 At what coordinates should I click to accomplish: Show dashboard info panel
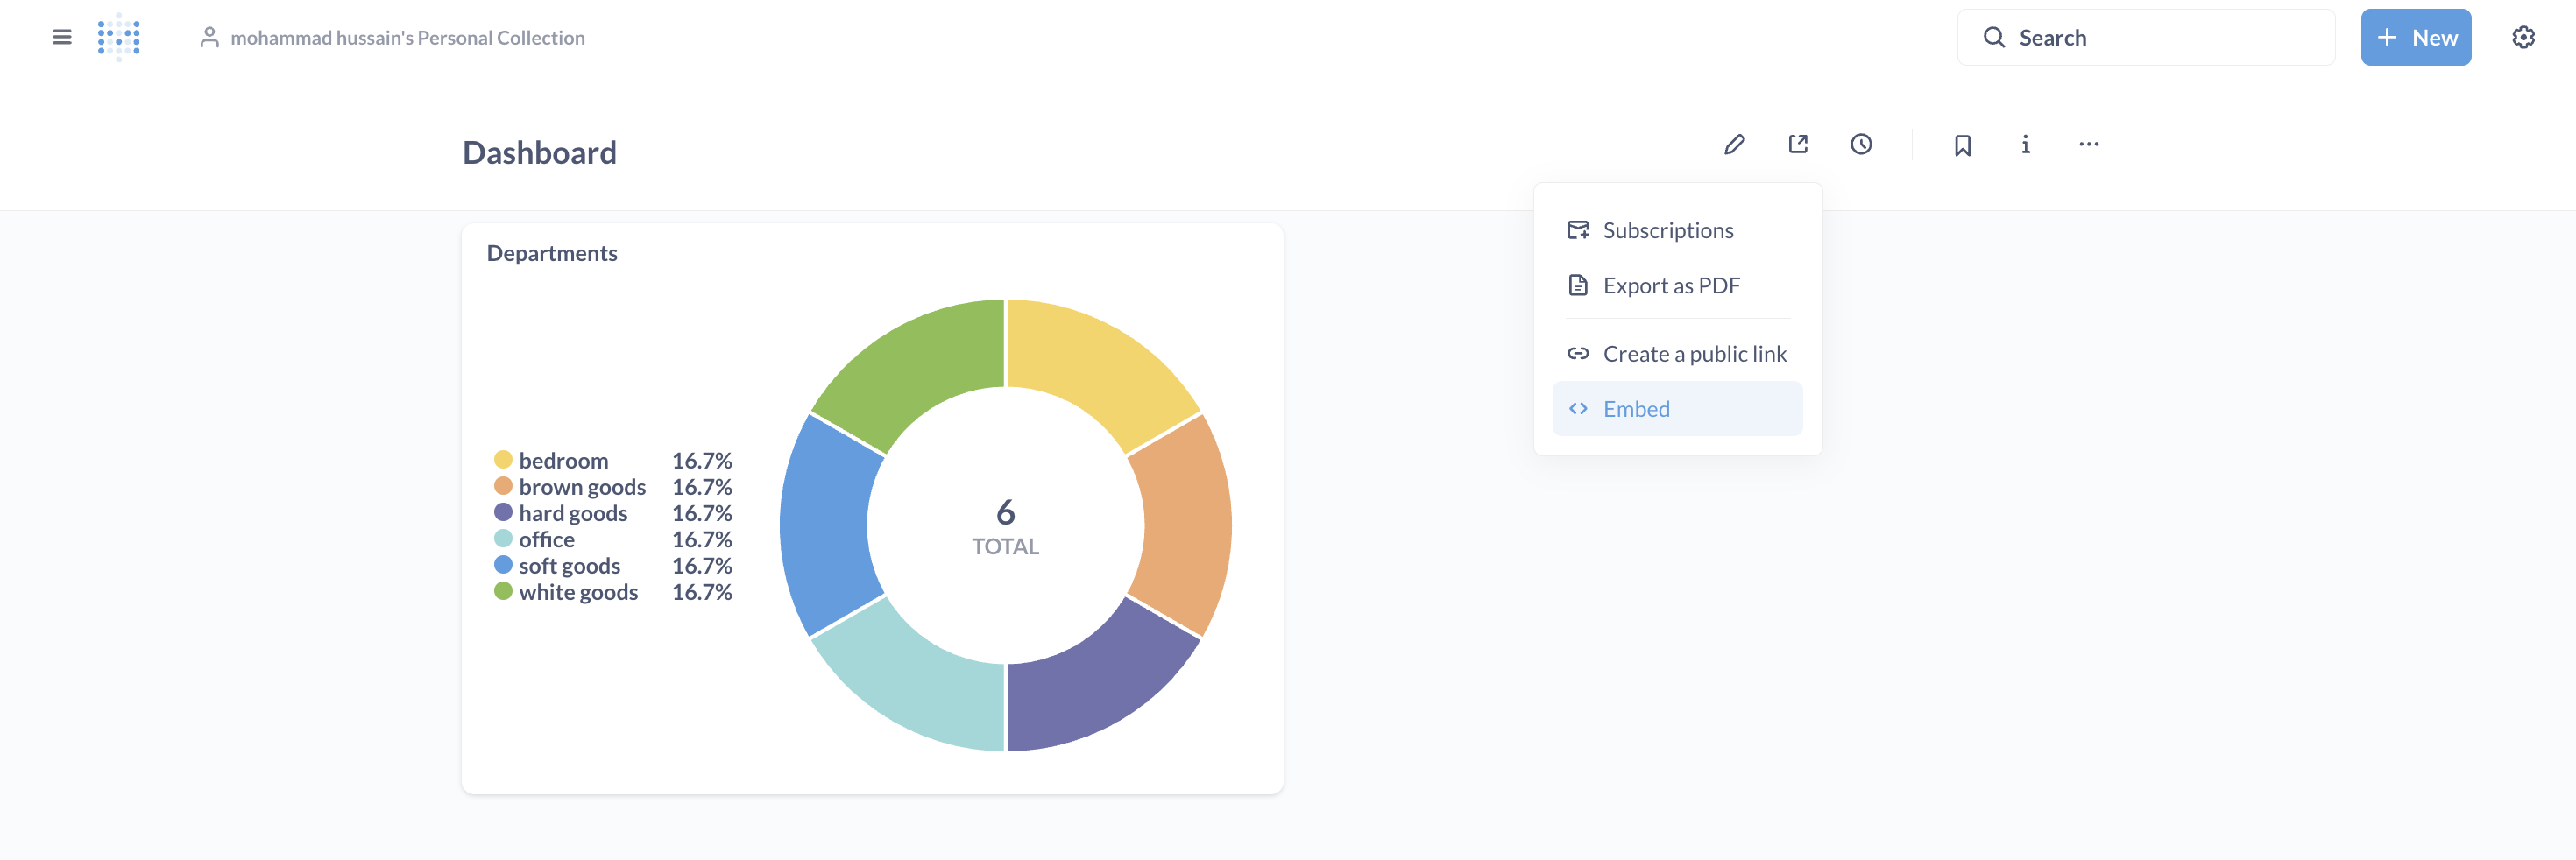[x=2025, y=145]
